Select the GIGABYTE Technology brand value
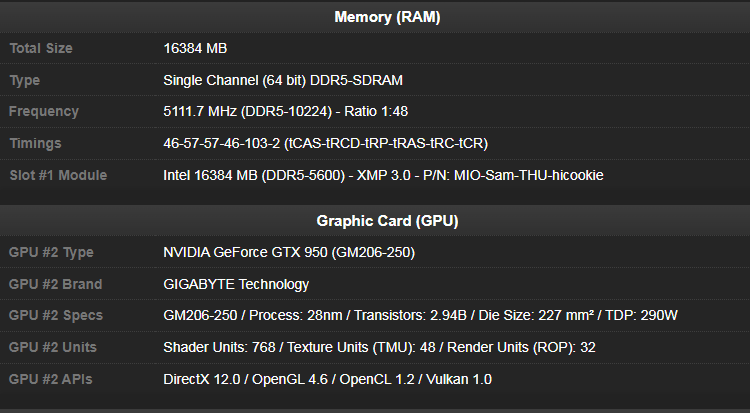This screenshot has width=750, height=413. (236, 284)
